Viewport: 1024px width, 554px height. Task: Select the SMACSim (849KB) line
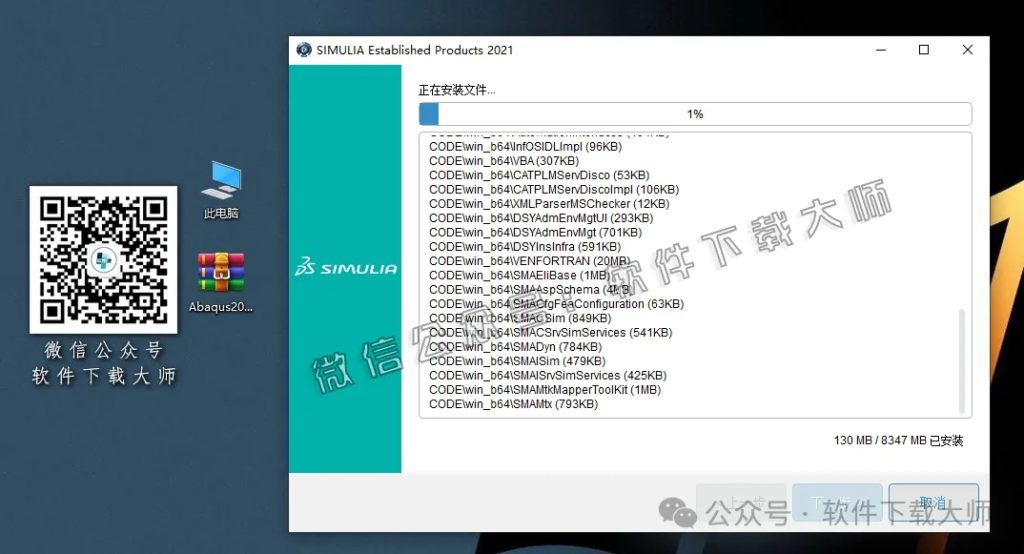520,319
